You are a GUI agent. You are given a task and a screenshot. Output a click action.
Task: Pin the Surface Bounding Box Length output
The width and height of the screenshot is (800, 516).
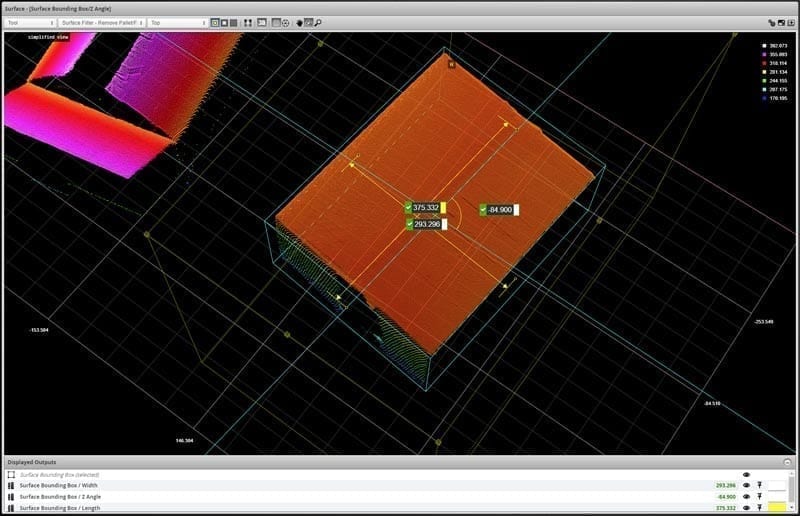[759, 508]
